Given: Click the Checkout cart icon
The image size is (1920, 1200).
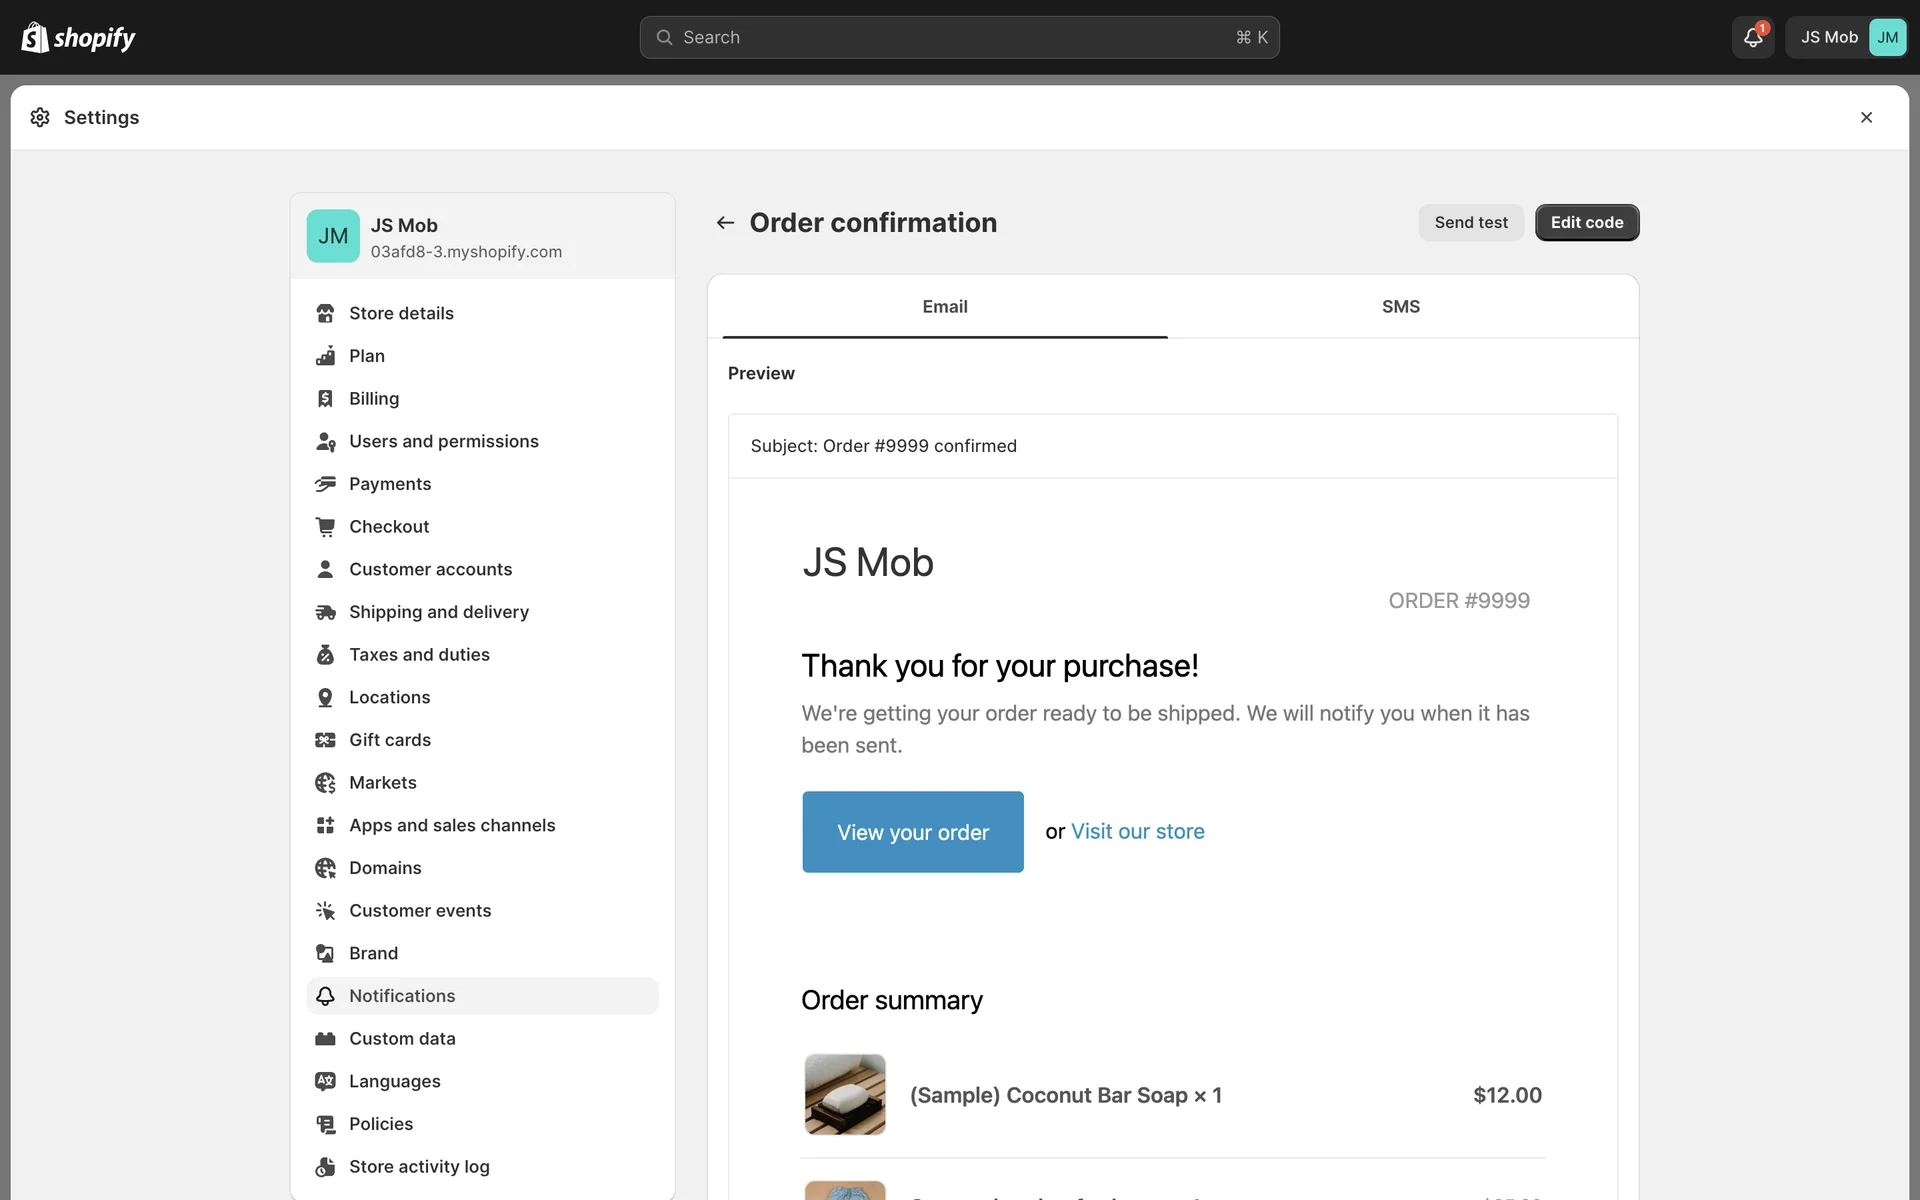Looking at the screenshot, I should [x=325, y=527].
